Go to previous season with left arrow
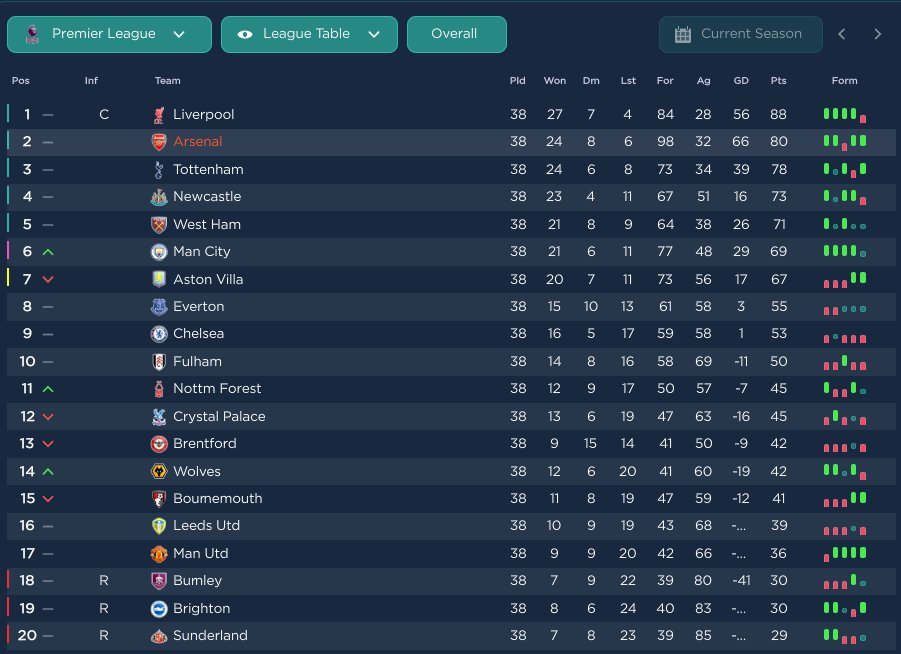Viewport: 901px width, 654px height. (x=842, y=34)
